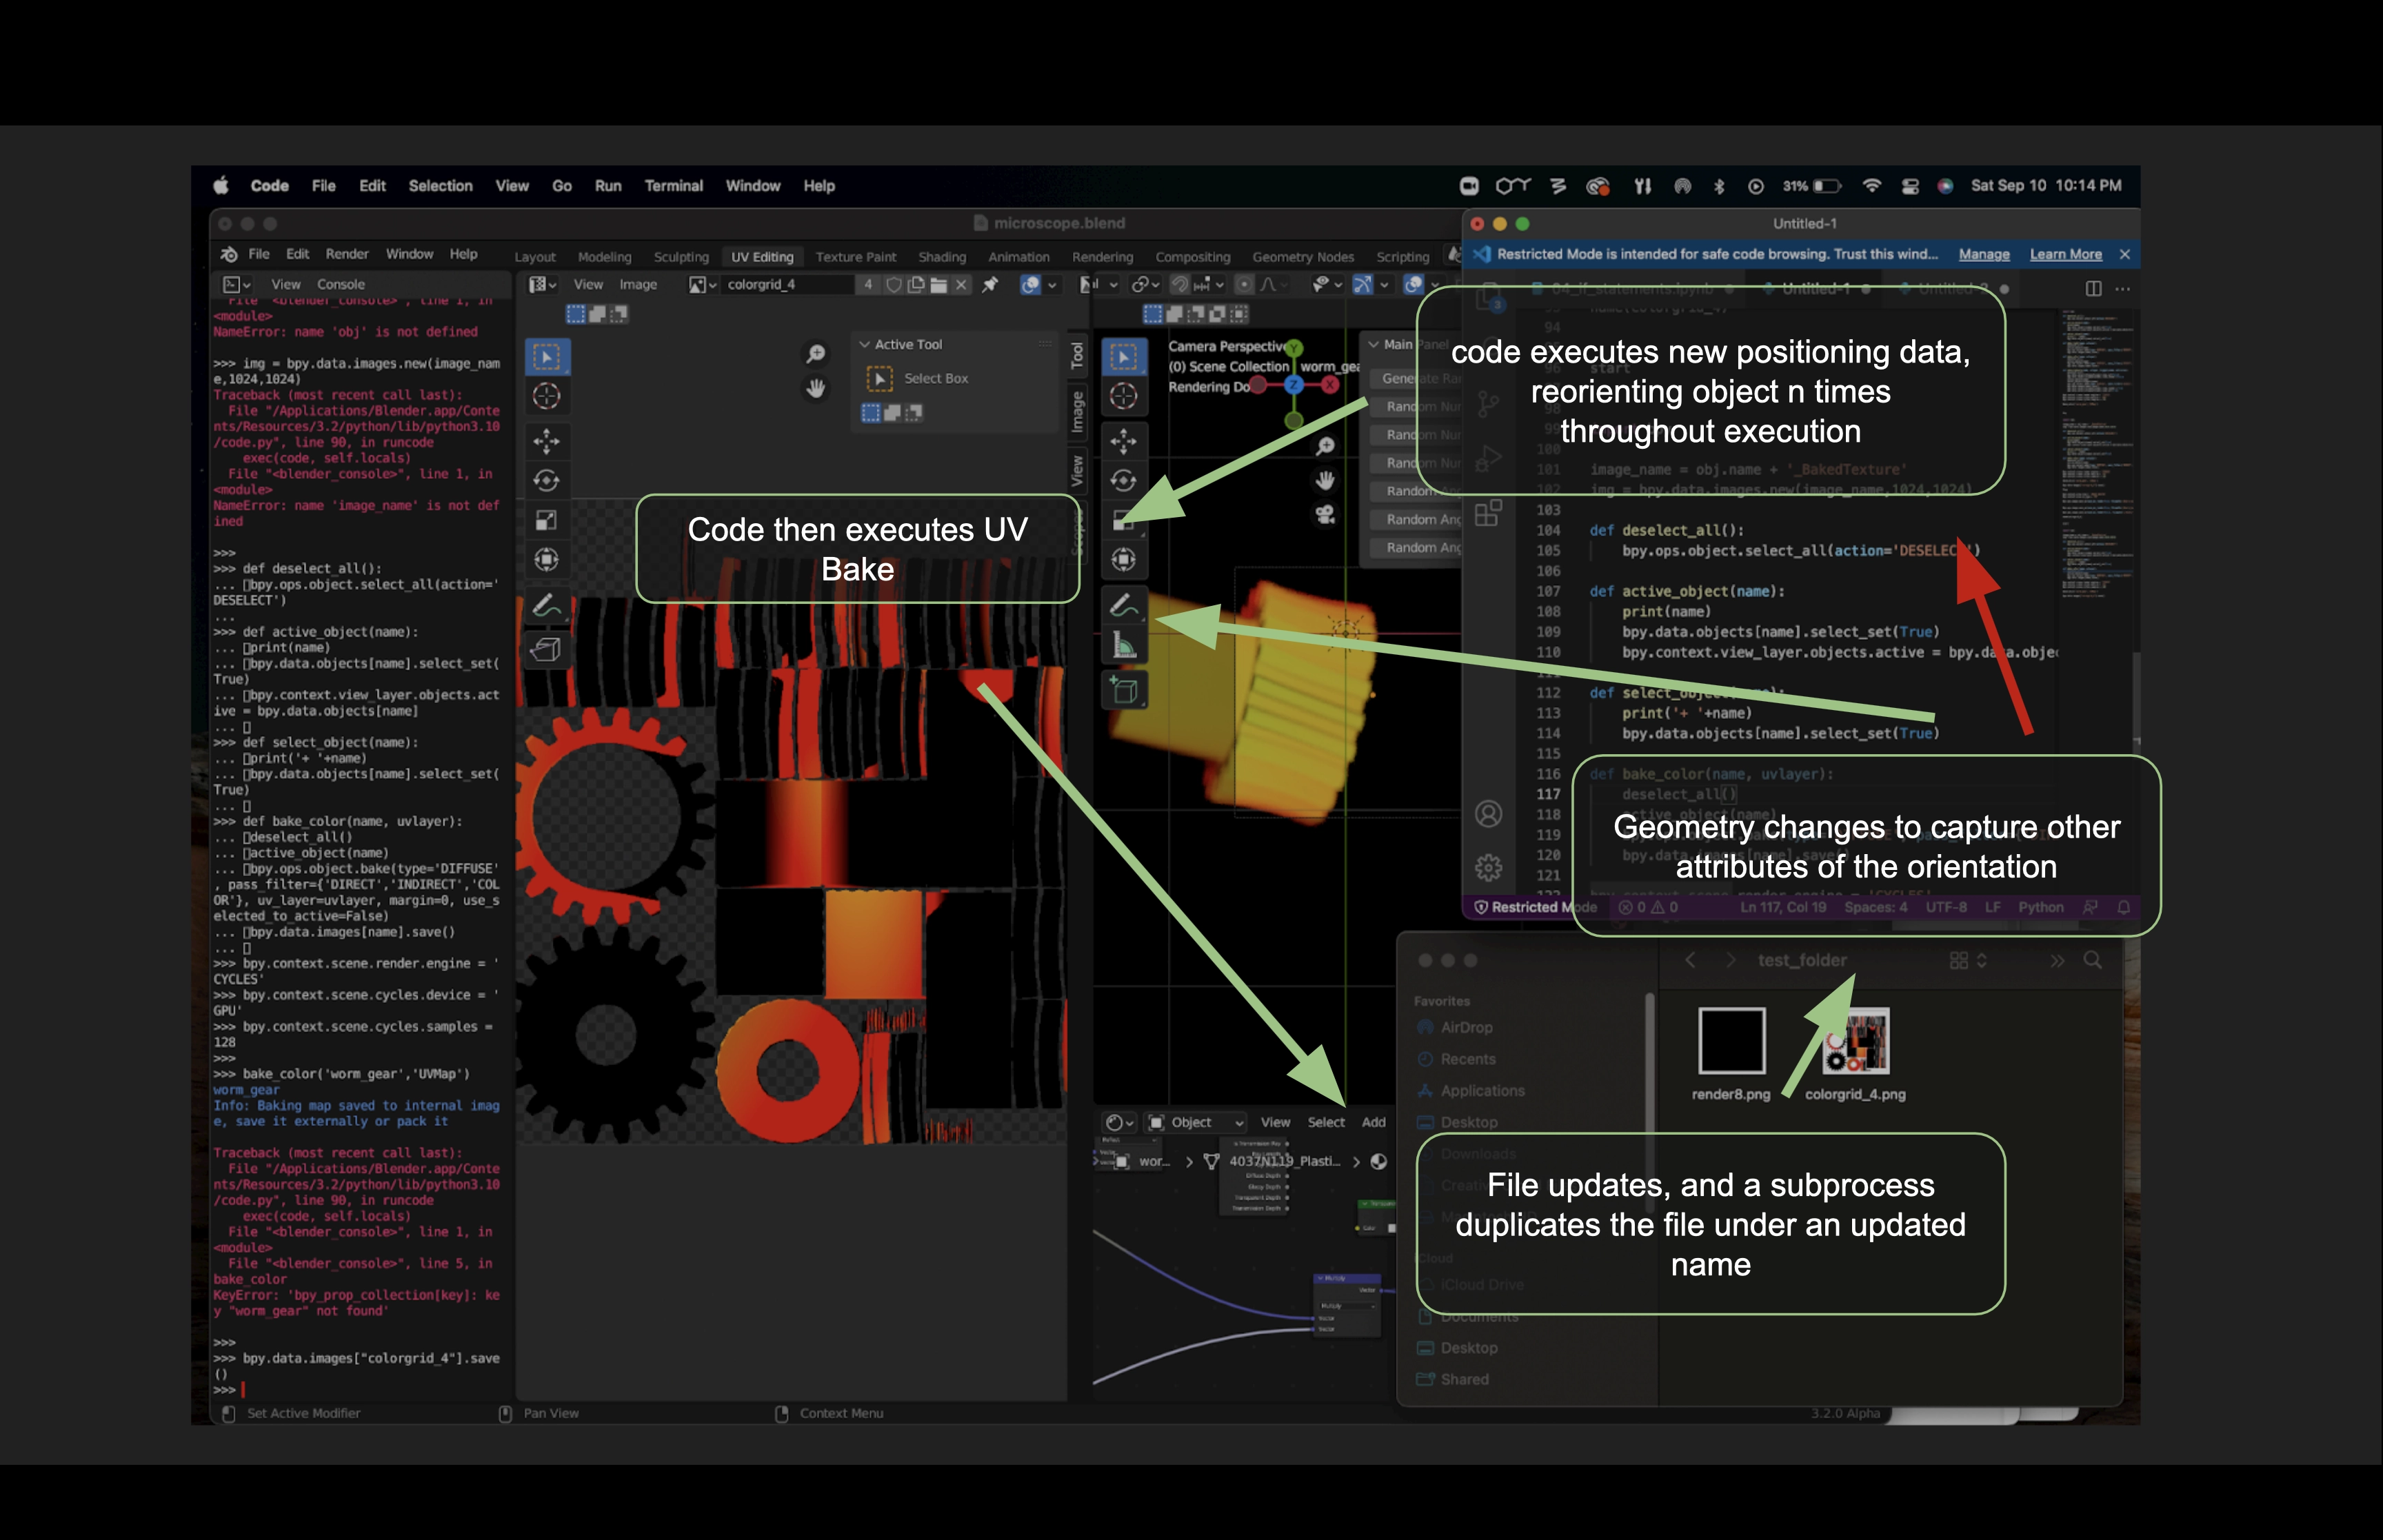Screen dimensions: 2383x1540
Task: Click the open image folder icon in UV editor header
Action: [938, 285]
